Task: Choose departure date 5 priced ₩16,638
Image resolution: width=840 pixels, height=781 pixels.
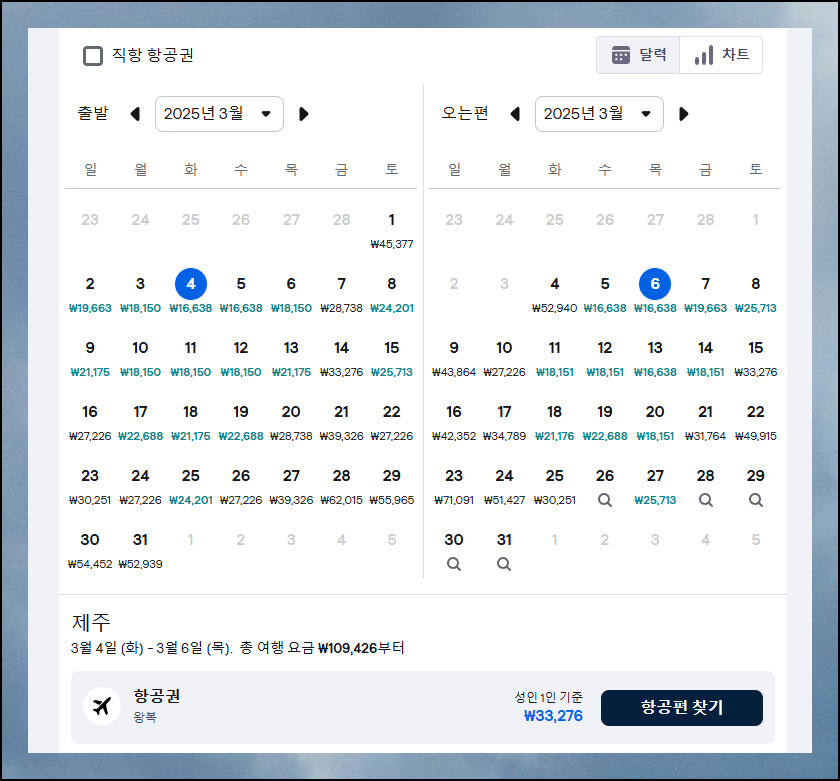Action: click(x=241, y=294)
